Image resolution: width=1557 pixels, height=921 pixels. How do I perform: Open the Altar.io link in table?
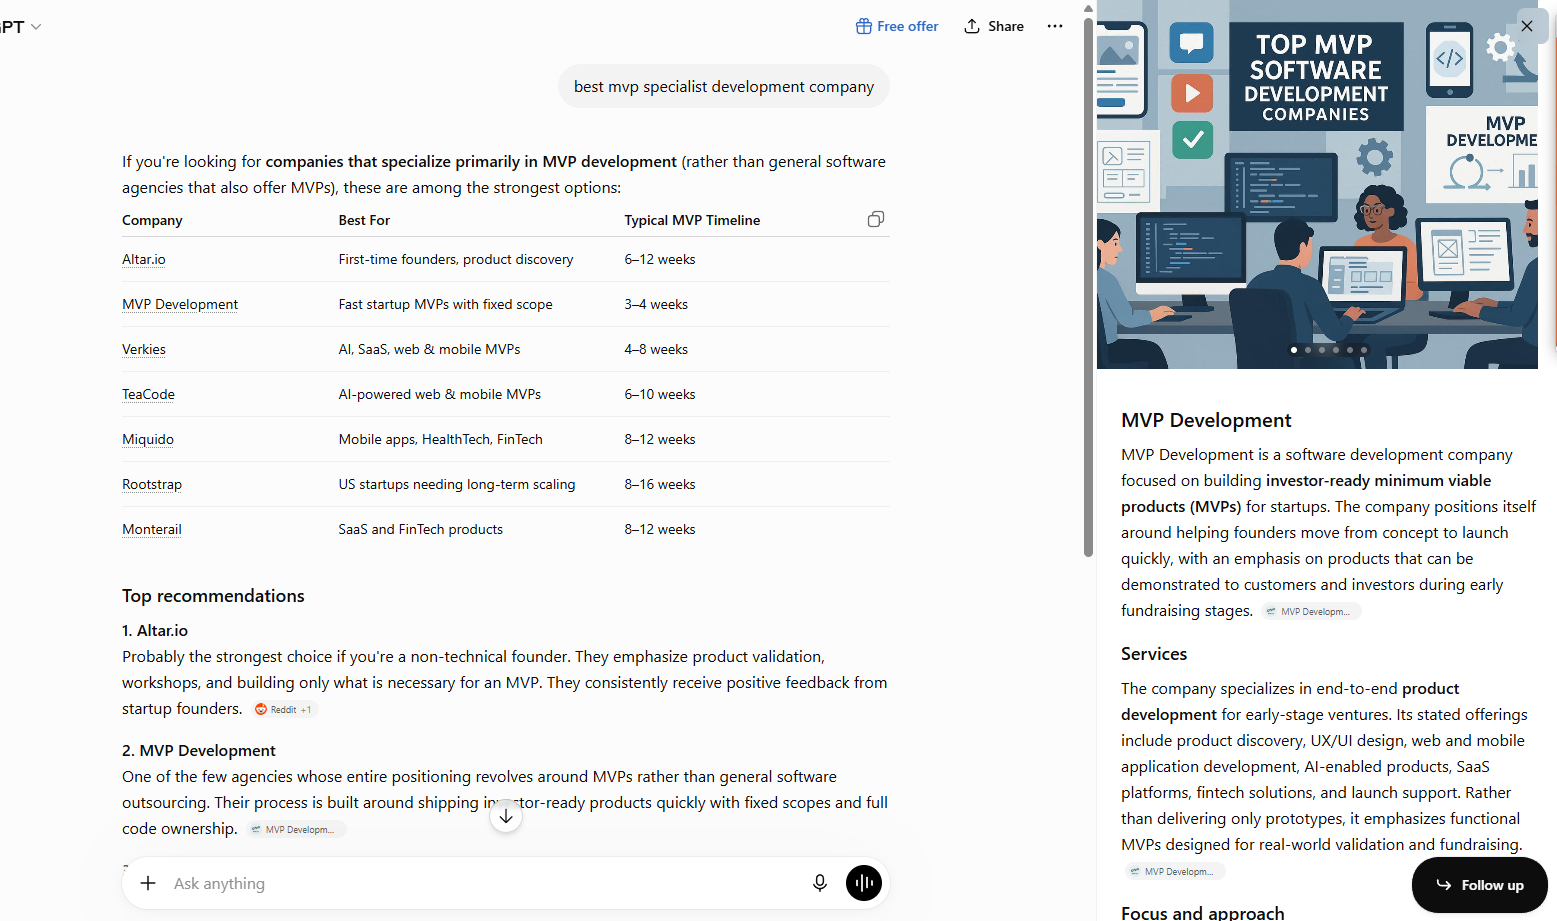(x=144, y=259)
